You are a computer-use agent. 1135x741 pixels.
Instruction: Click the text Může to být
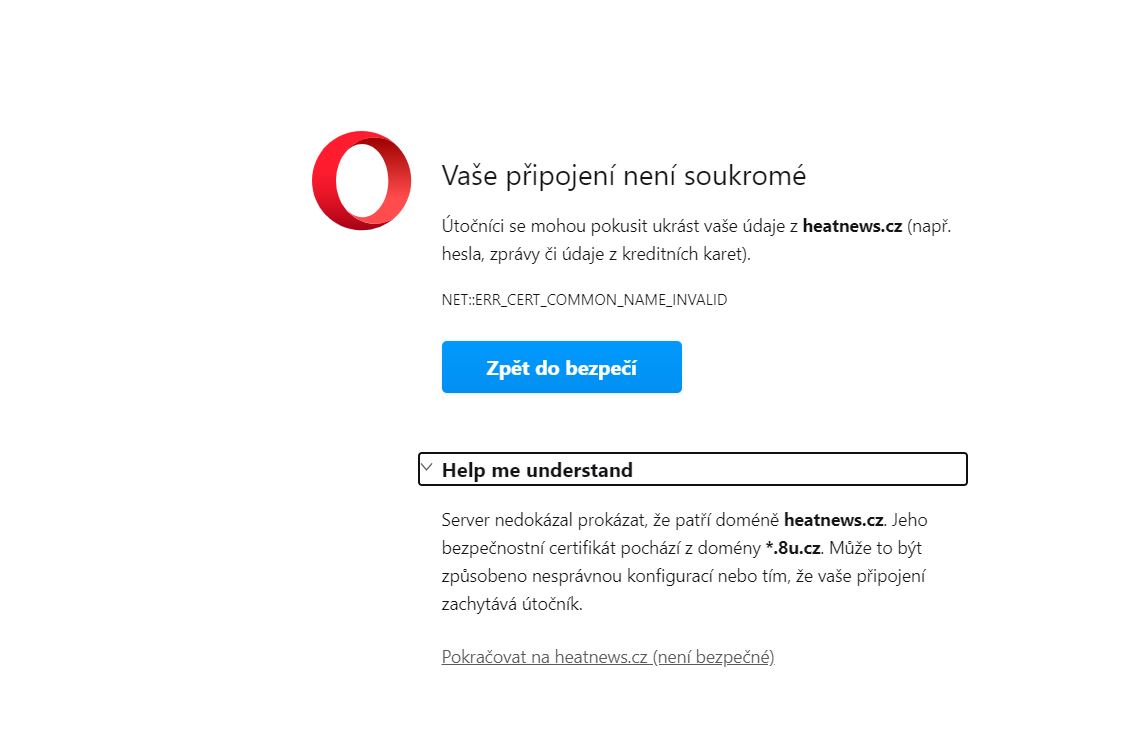tap(875, 548)
